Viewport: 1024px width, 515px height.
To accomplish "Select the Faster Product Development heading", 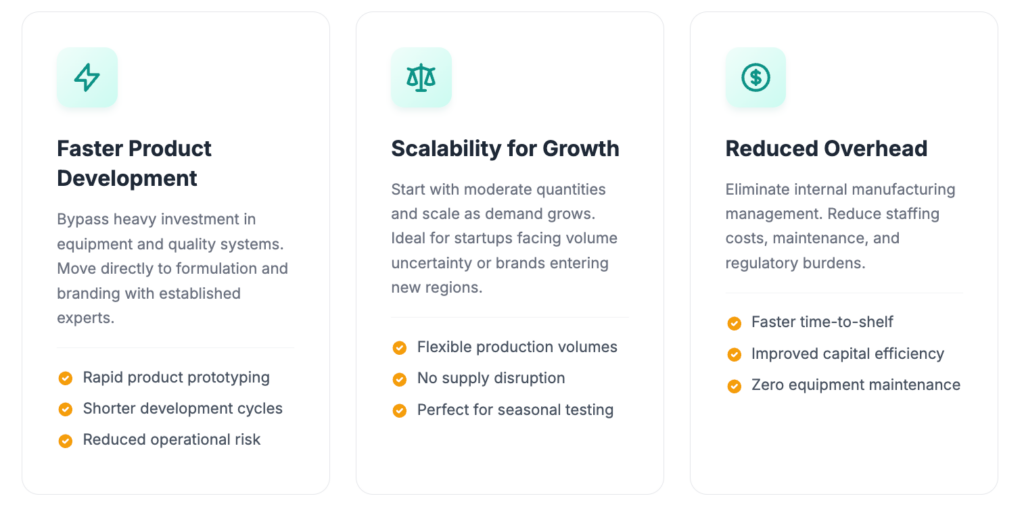I will [134, 164].
